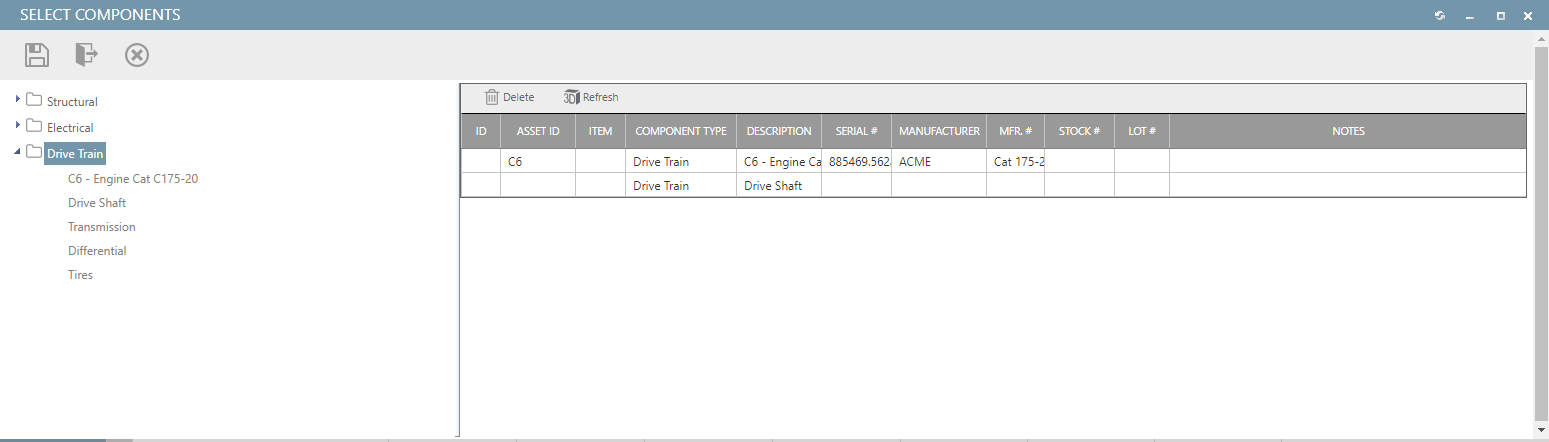Click the save and exit door icon
This screenshot has height=442, width=1549.
[87, 55]
